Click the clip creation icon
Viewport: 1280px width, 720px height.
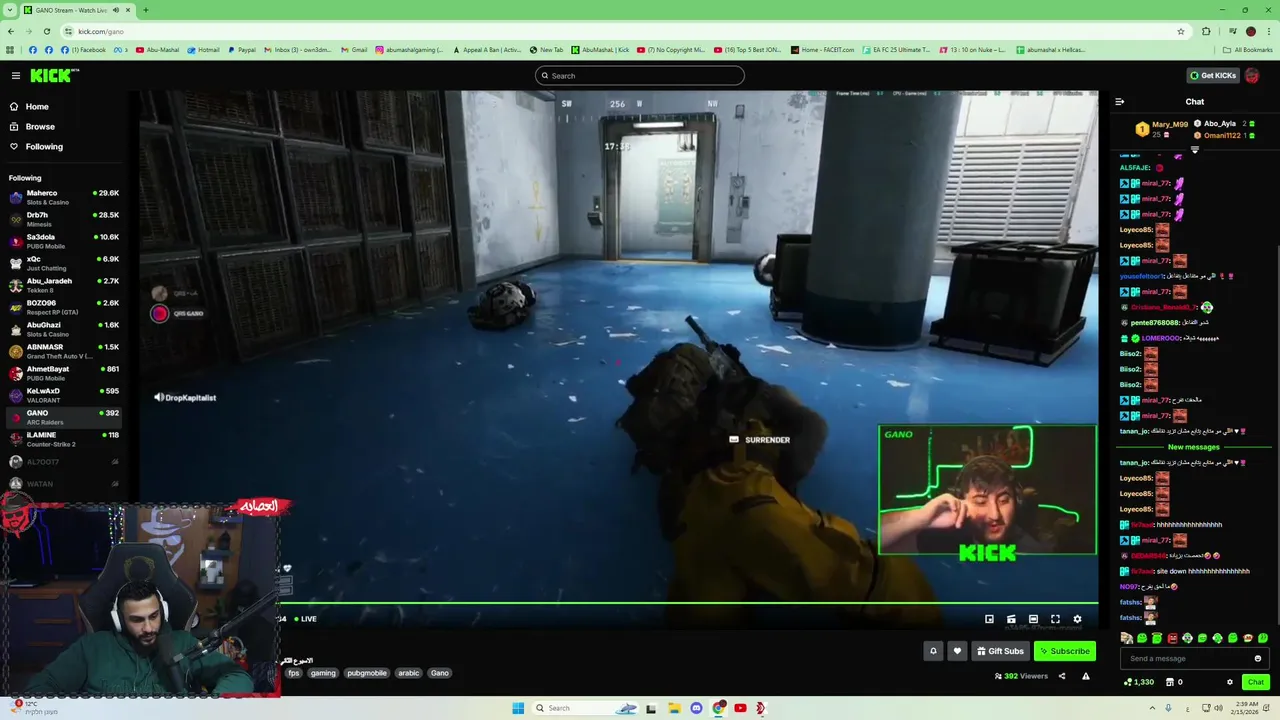[1011, 619]
